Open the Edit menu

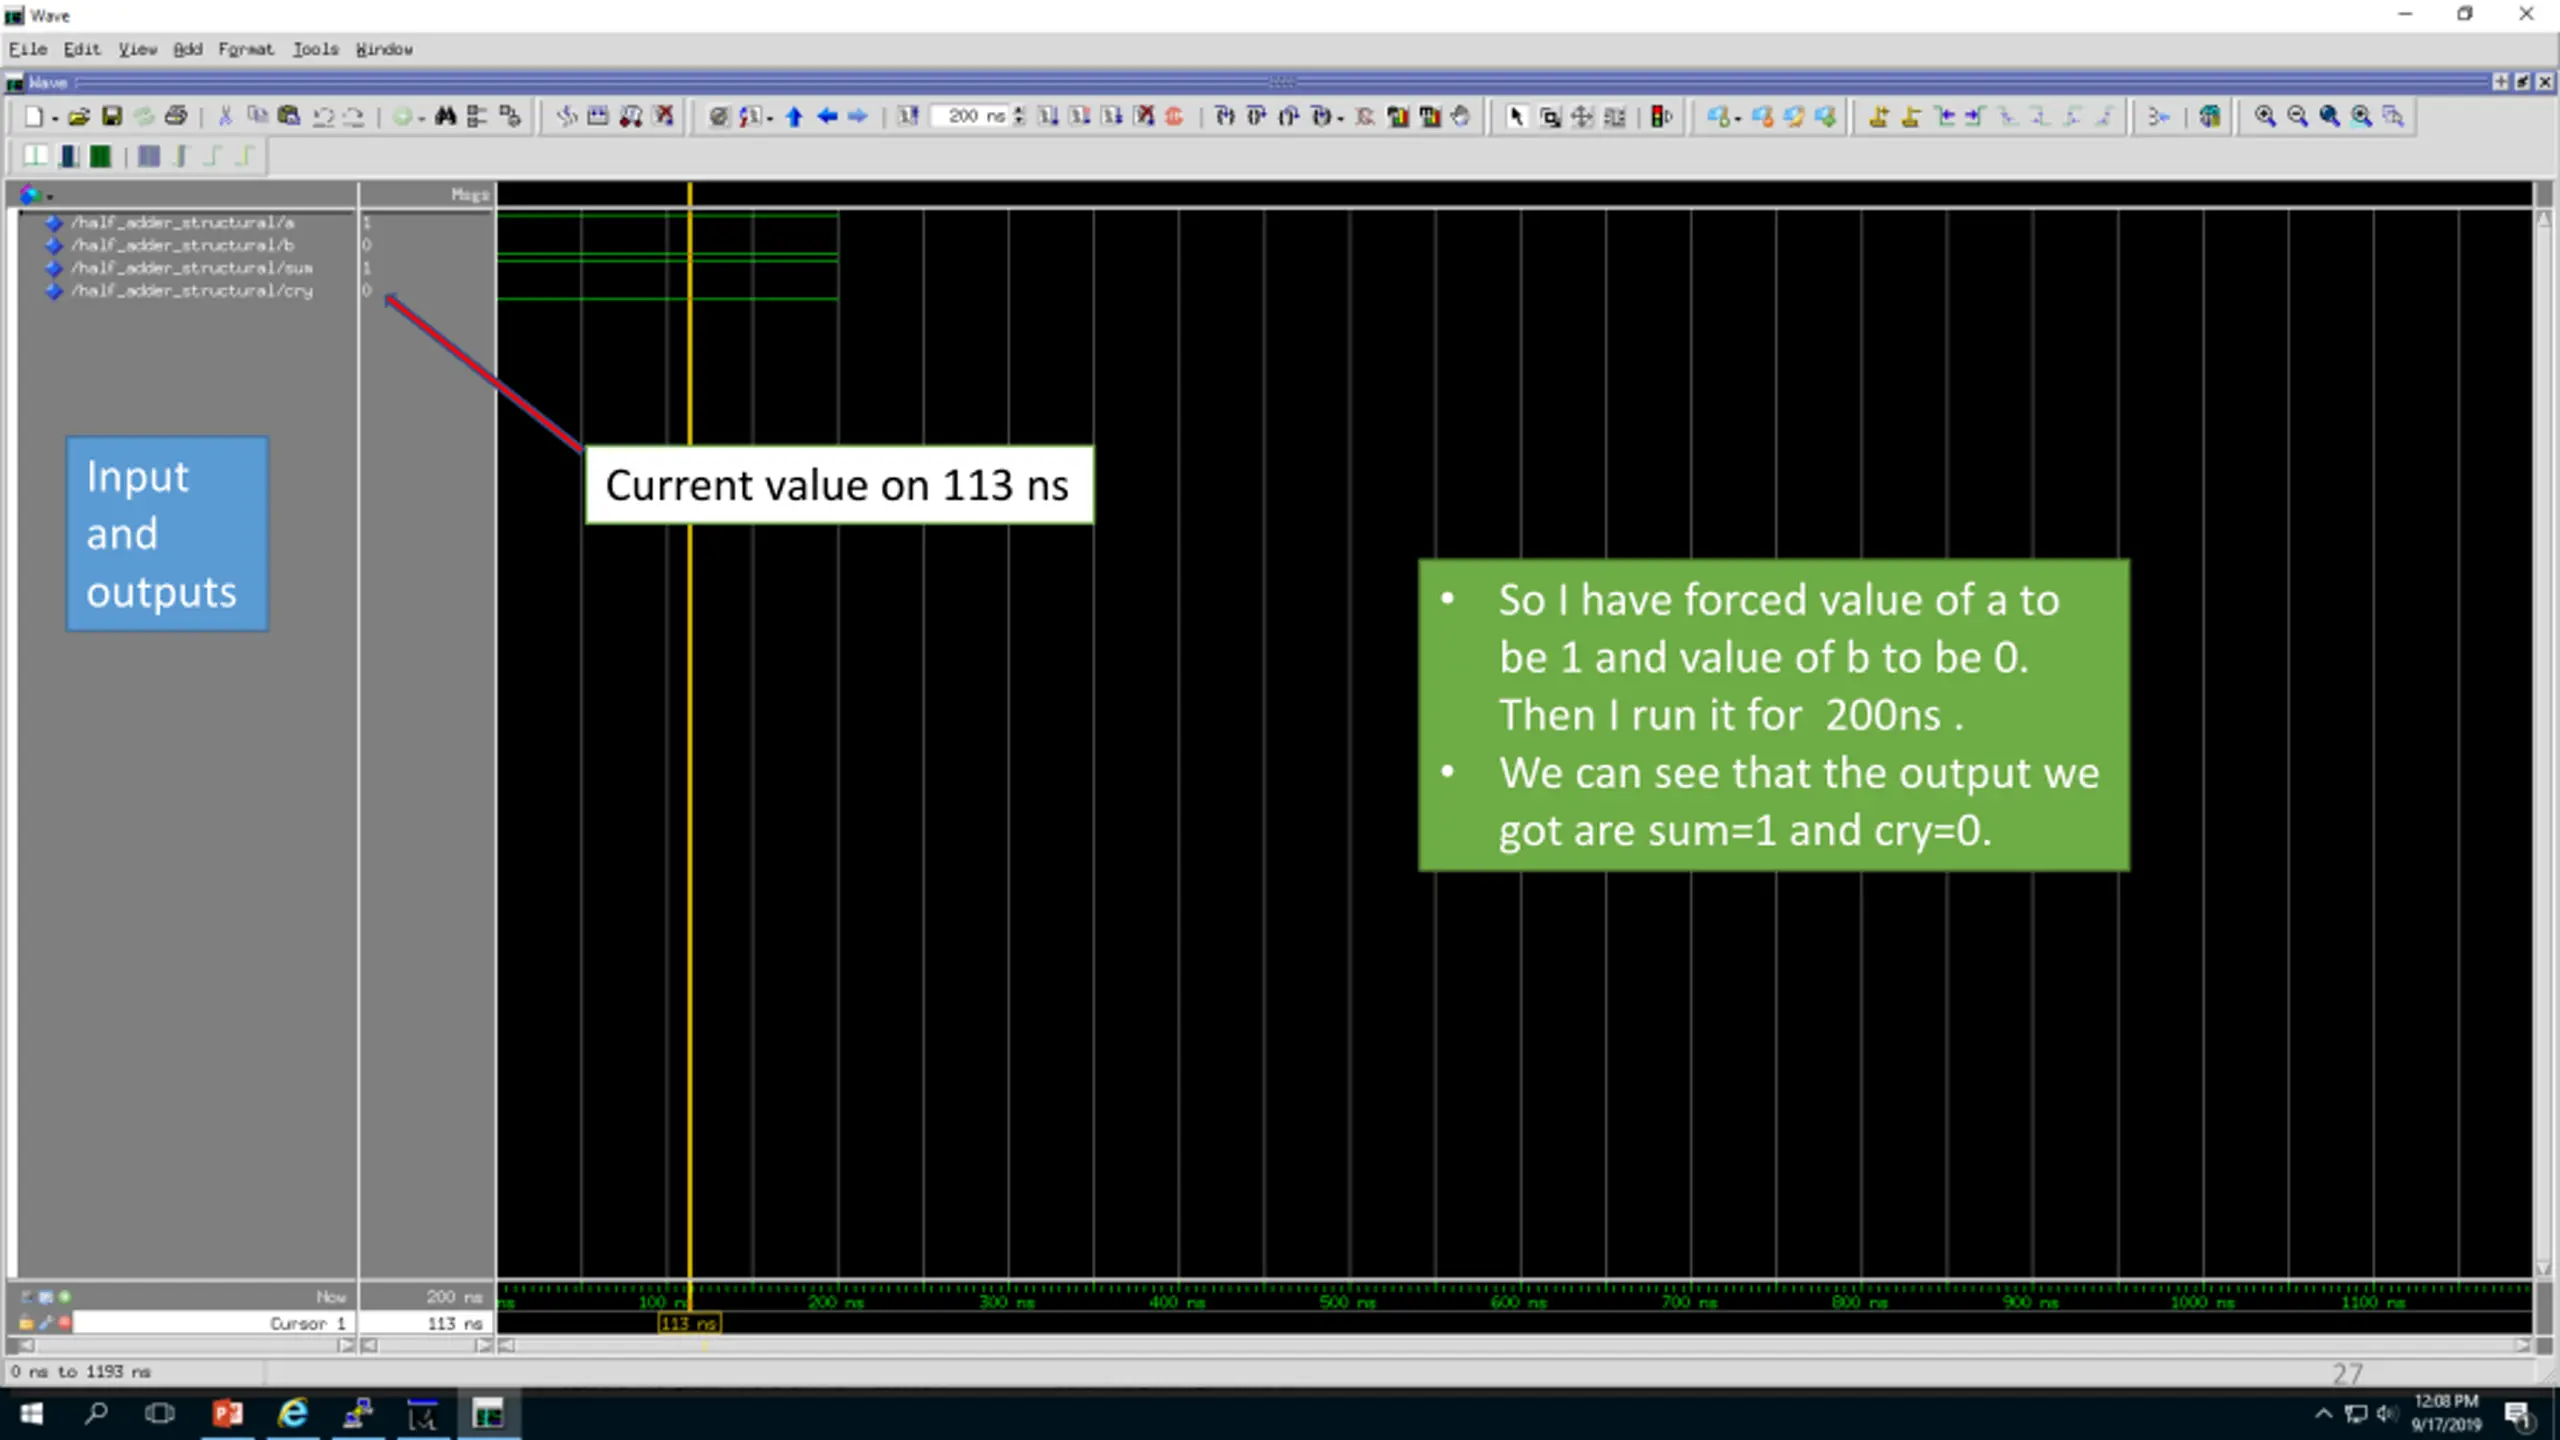82,49
